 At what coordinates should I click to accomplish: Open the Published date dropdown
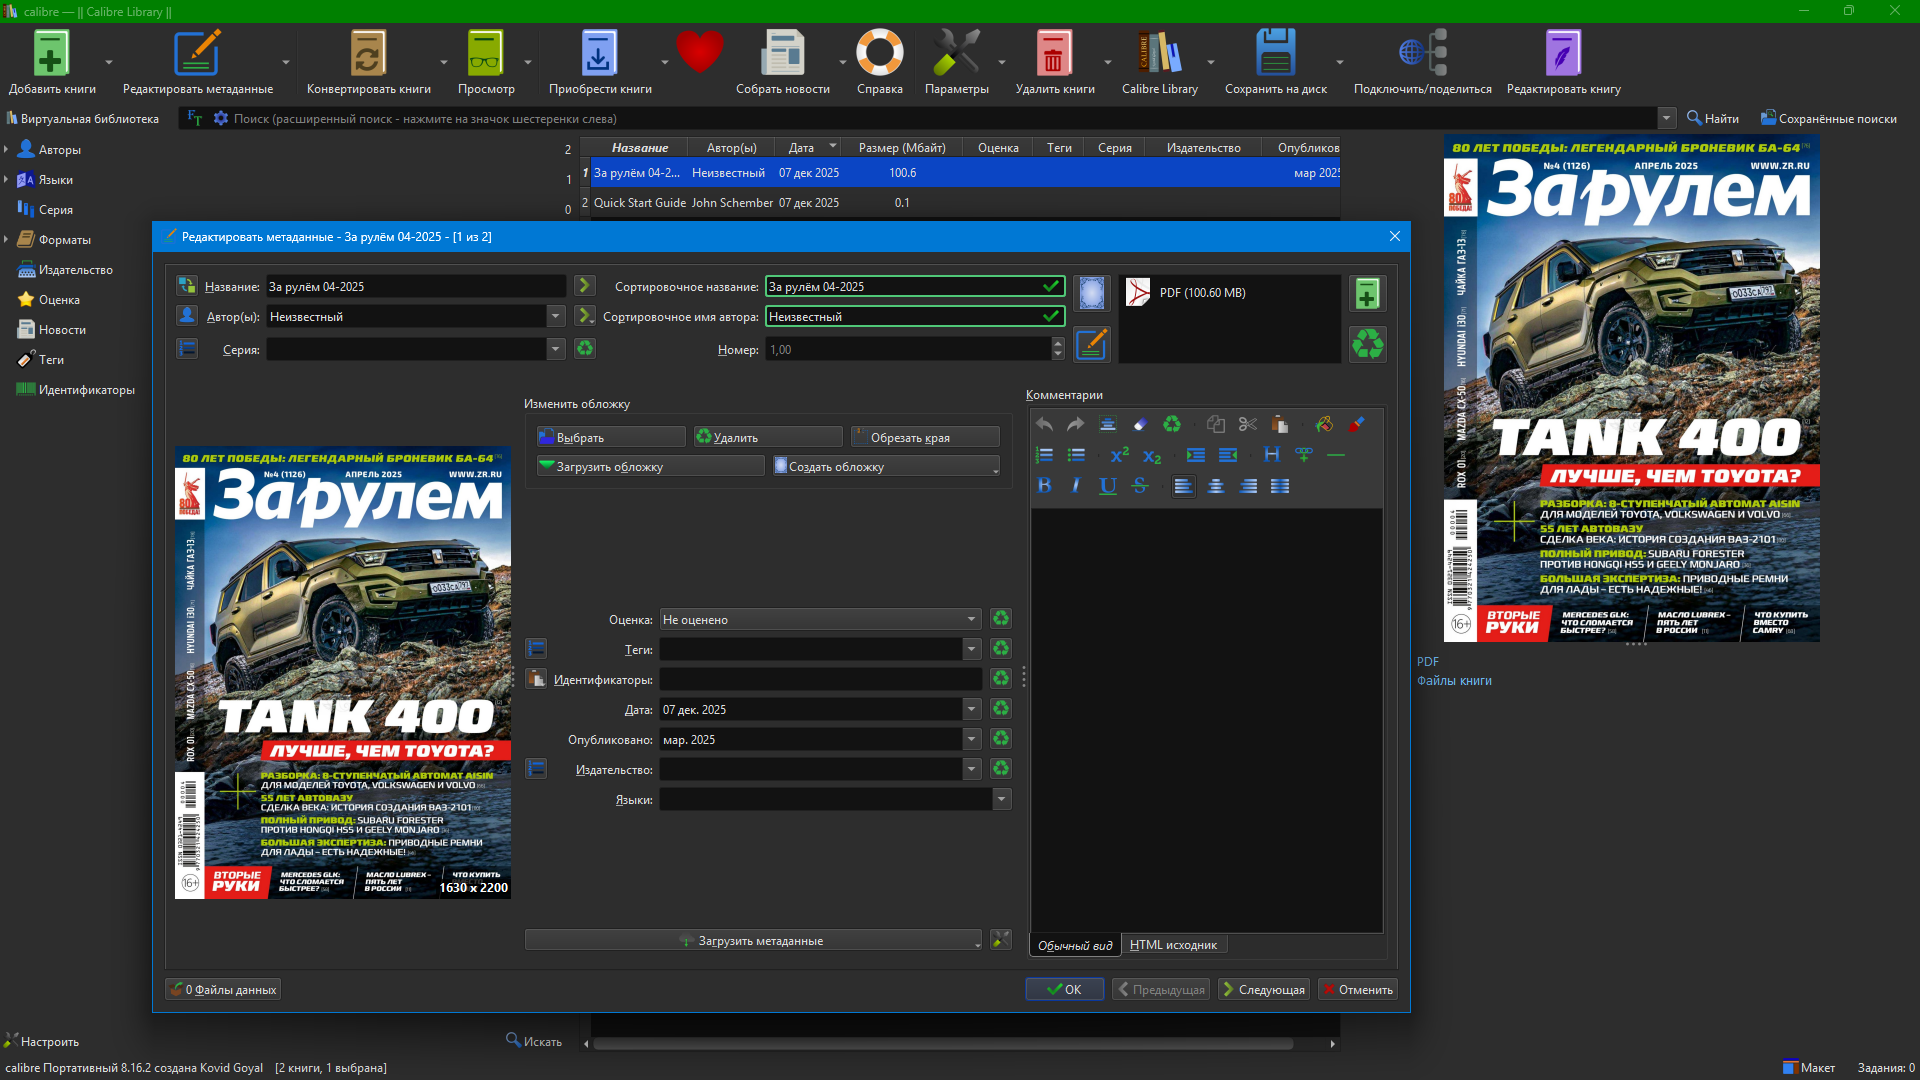click(x=971, y=740)
